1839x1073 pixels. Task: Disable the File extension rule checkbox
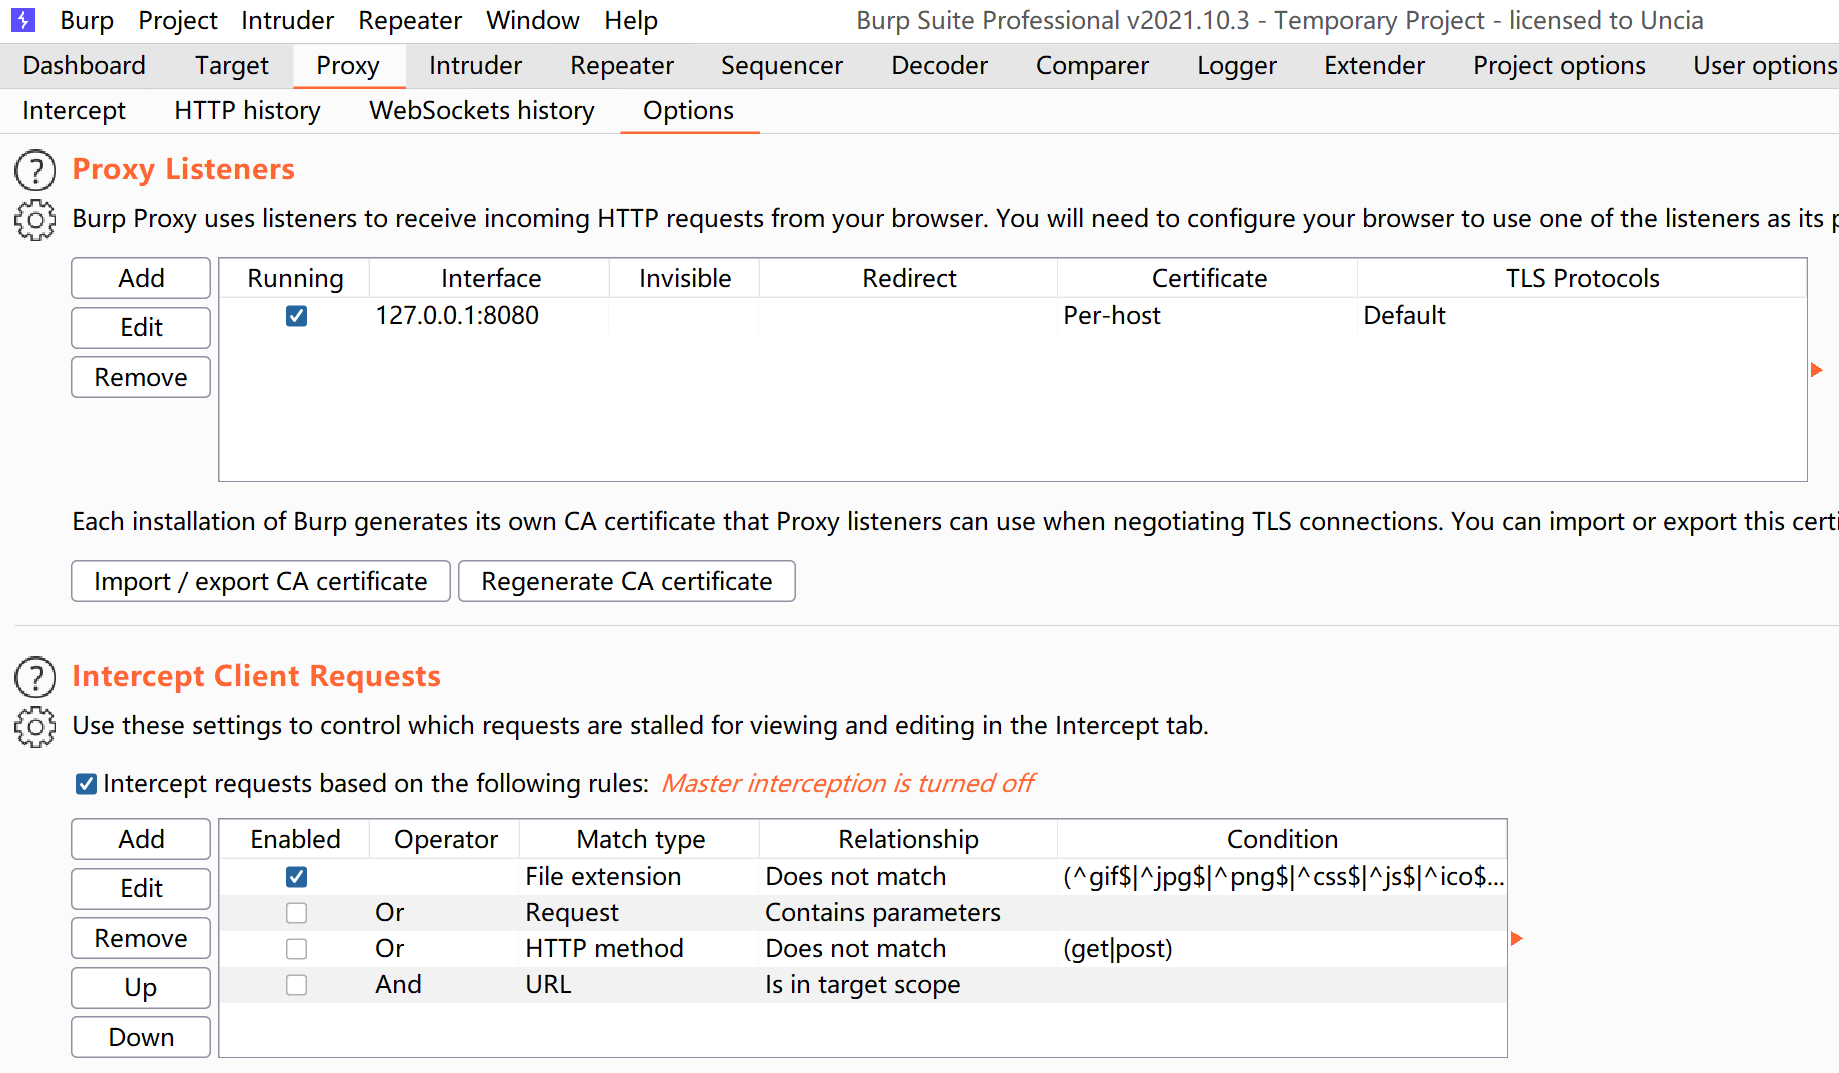pos(296,877)
